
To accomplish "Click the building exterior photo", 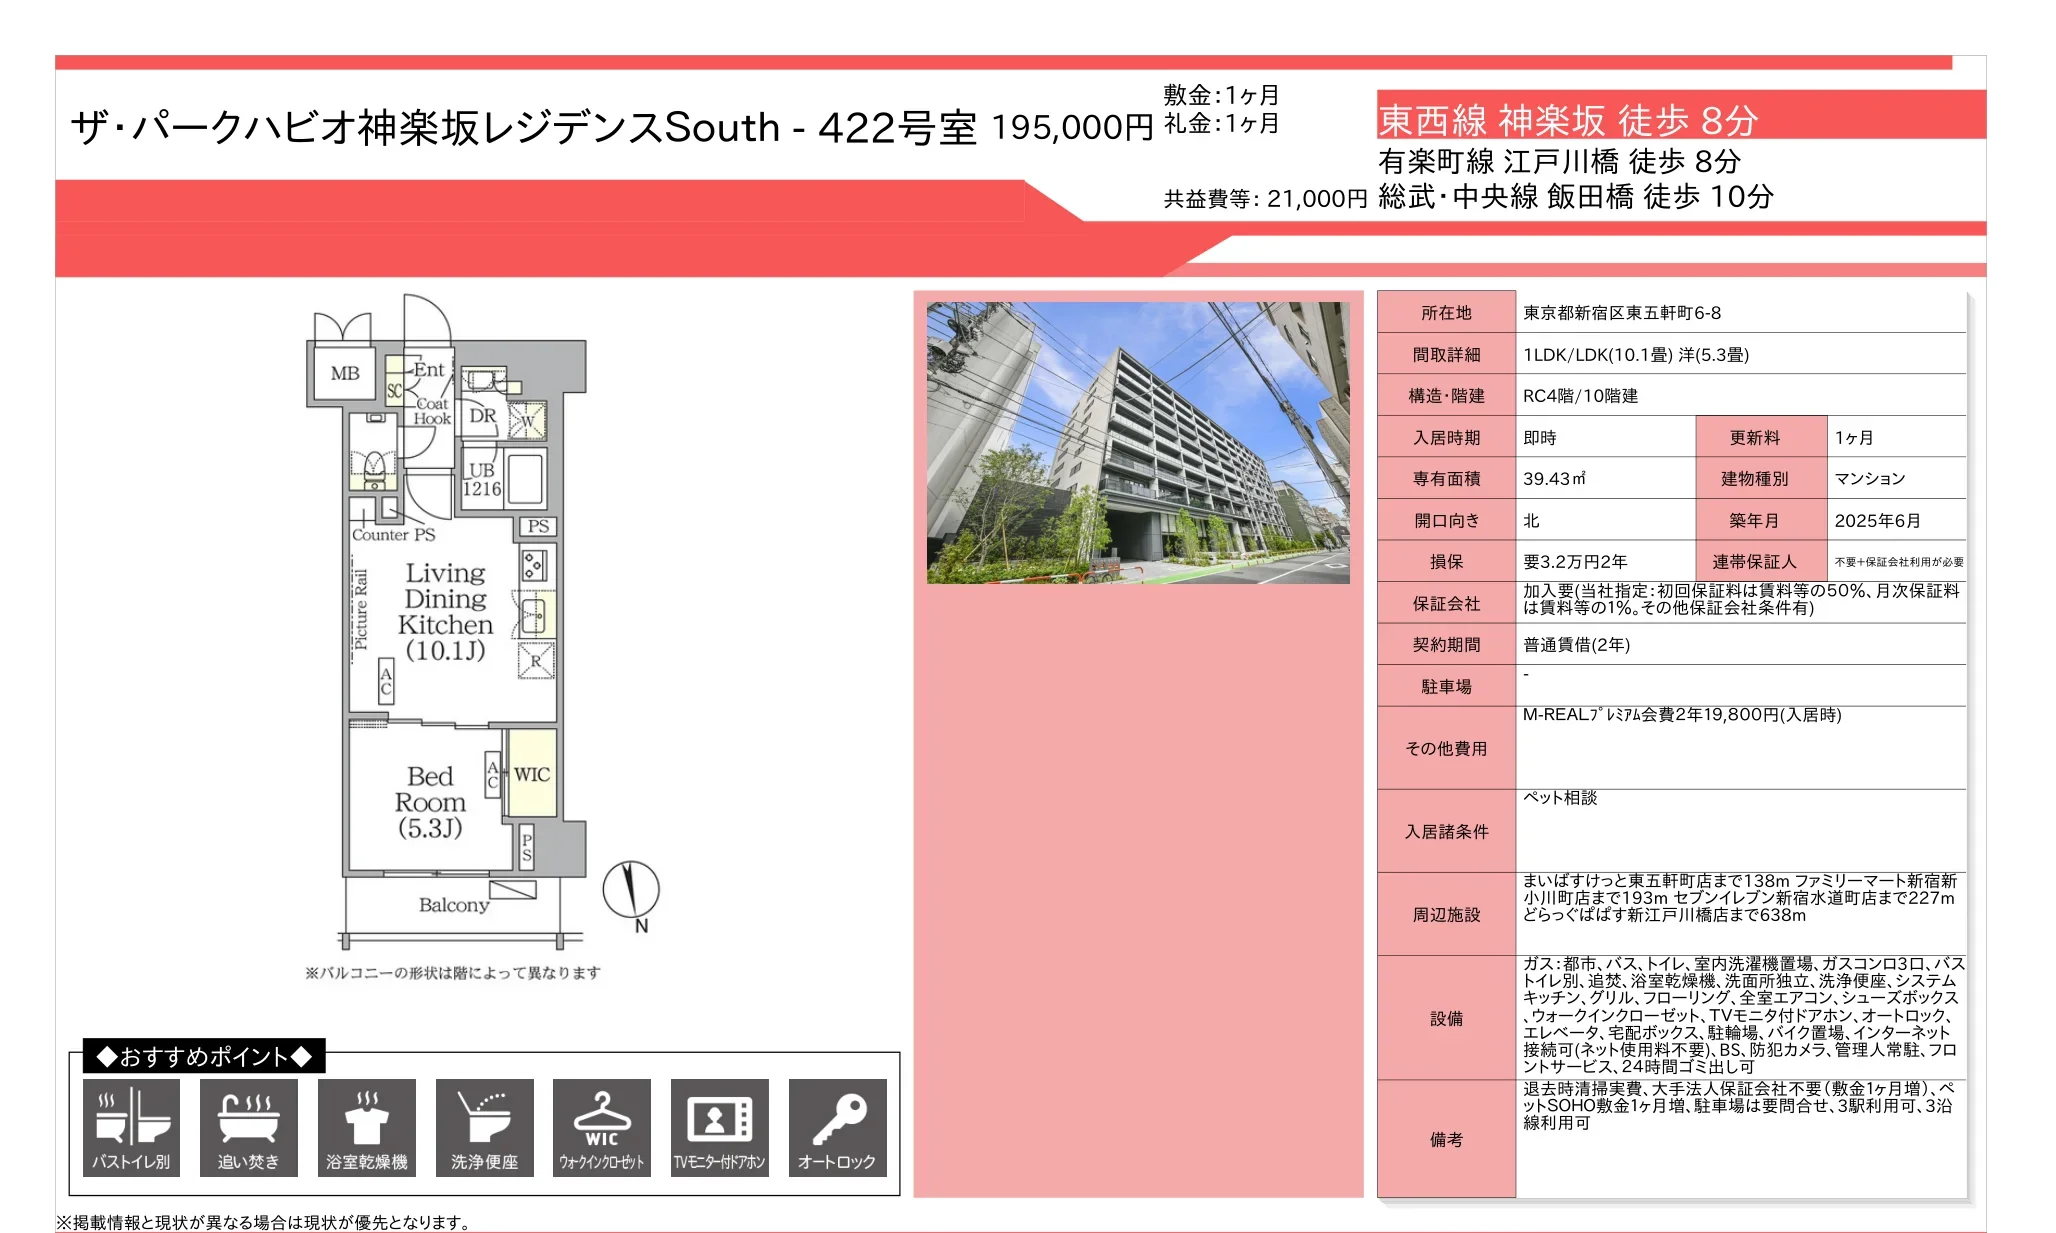I will pos(1137,442).
